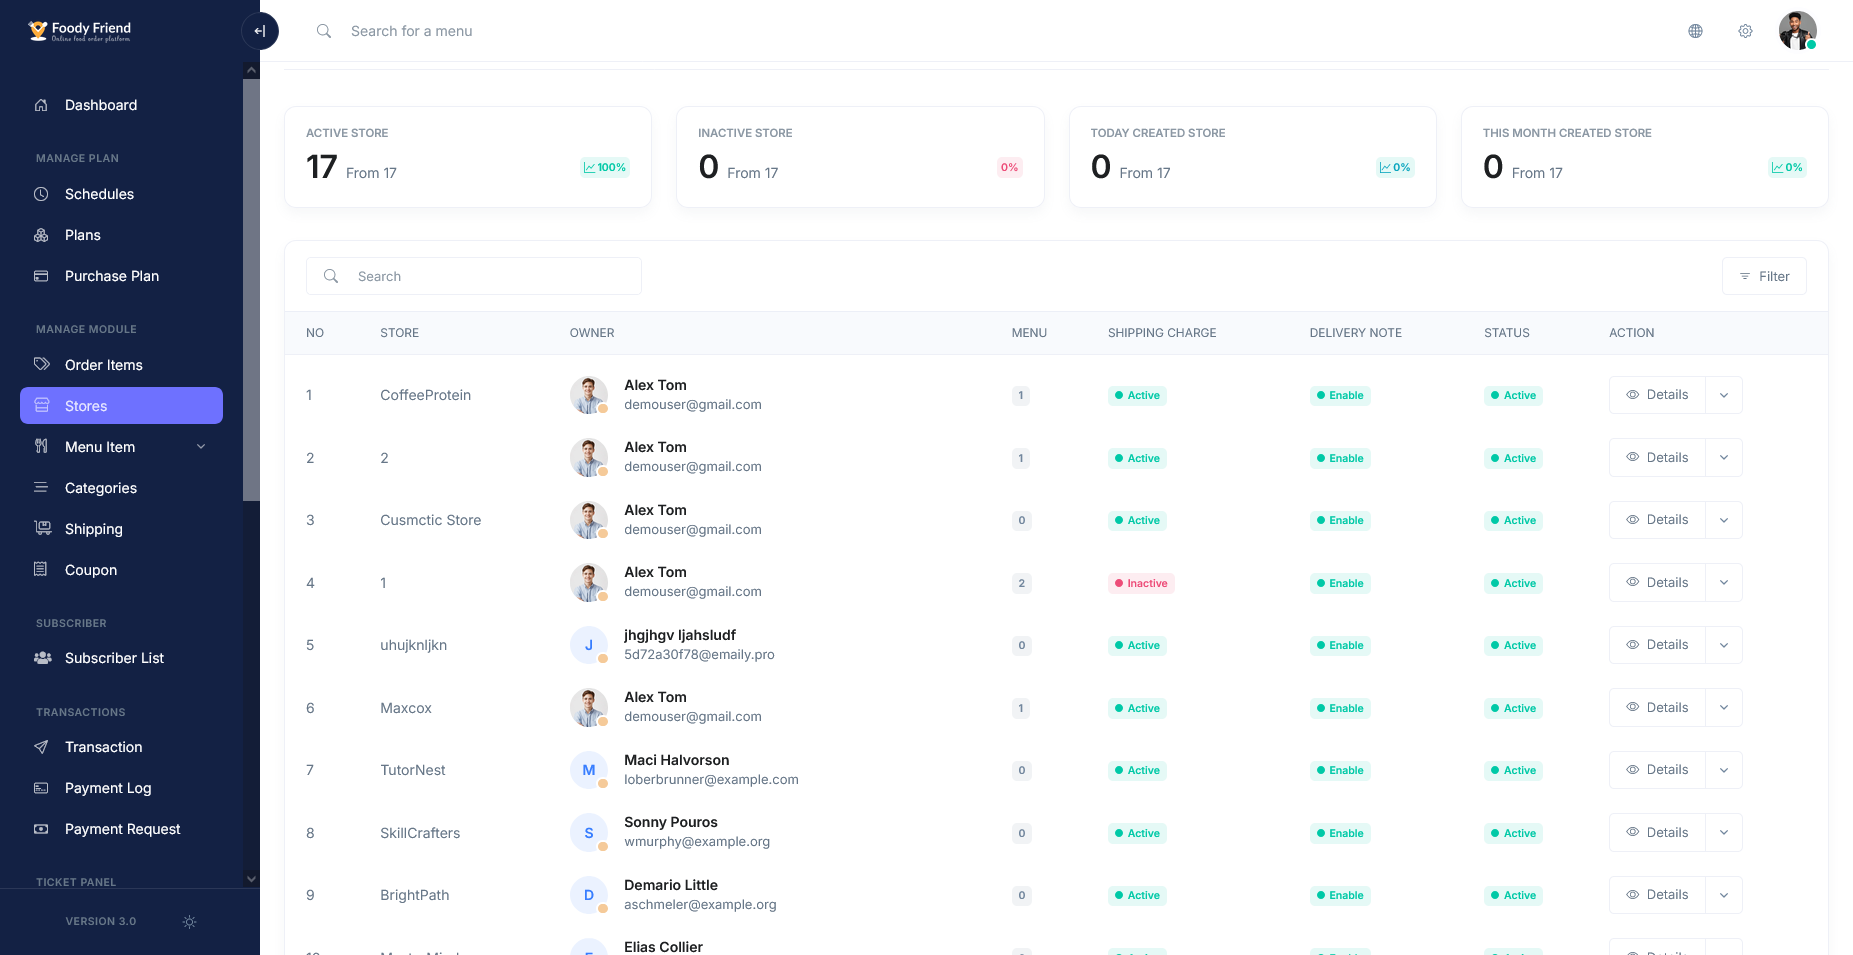Open Purchase Plan in sidebar
1853x955 pixels.
121,276
